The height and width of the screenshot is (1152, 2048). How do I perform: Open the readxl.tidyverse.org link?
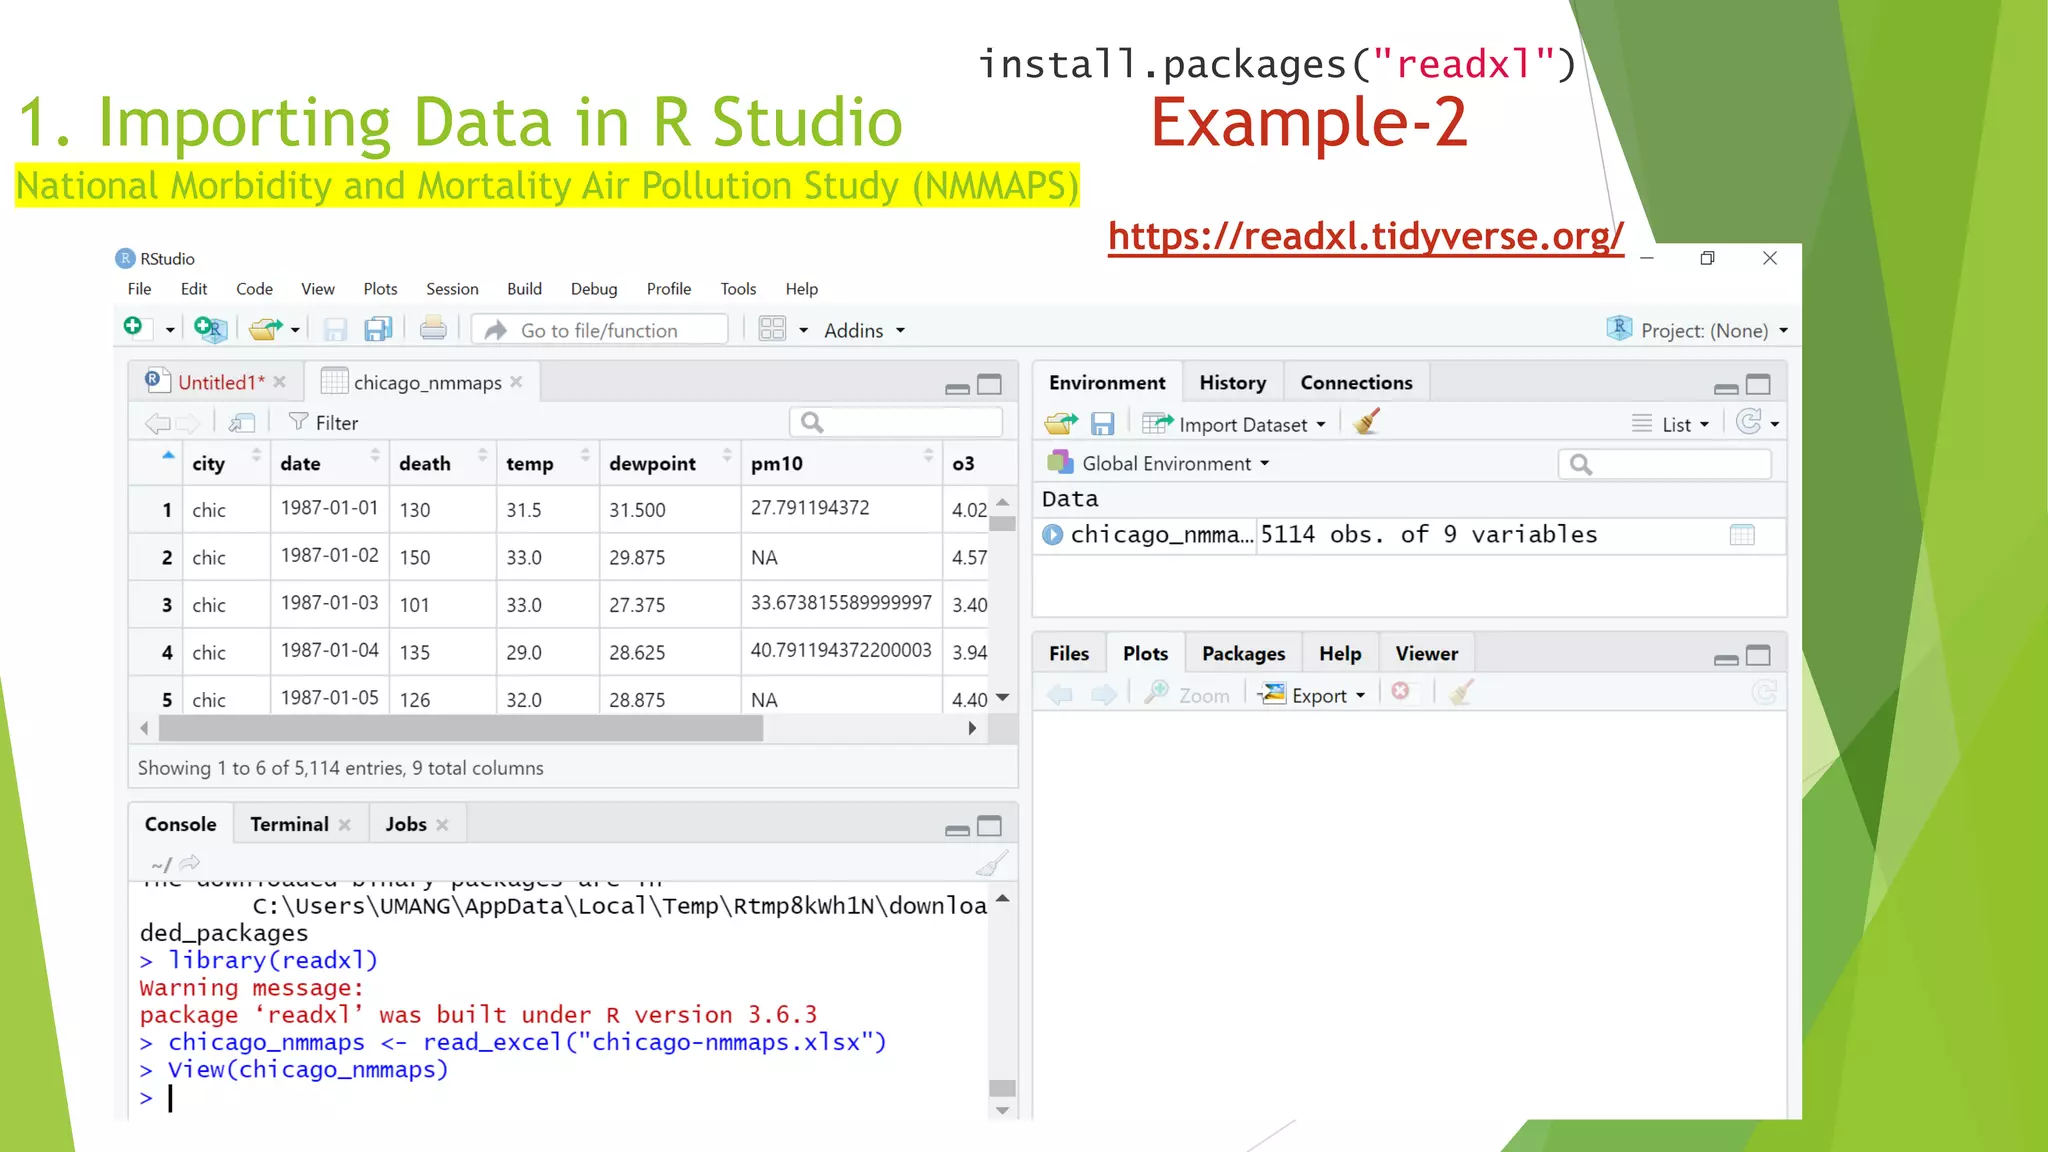(1366, 237)
